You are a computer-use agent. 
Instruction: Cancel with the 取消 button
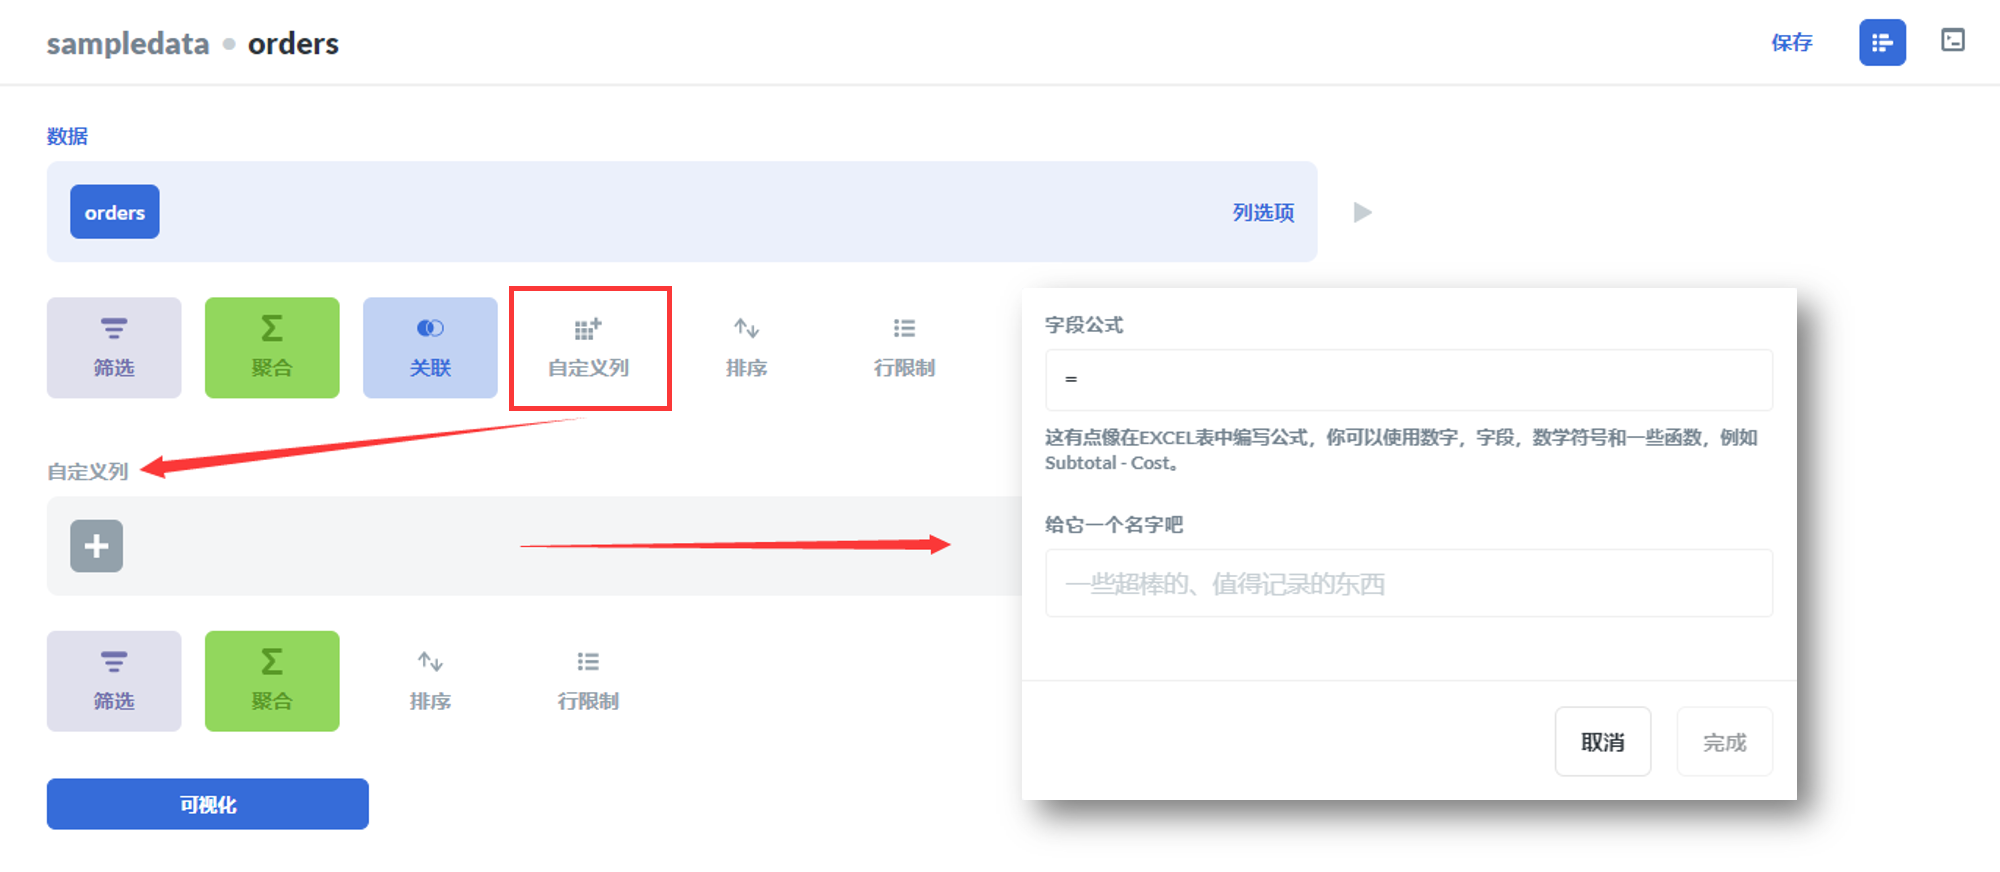coord(1602,742)
